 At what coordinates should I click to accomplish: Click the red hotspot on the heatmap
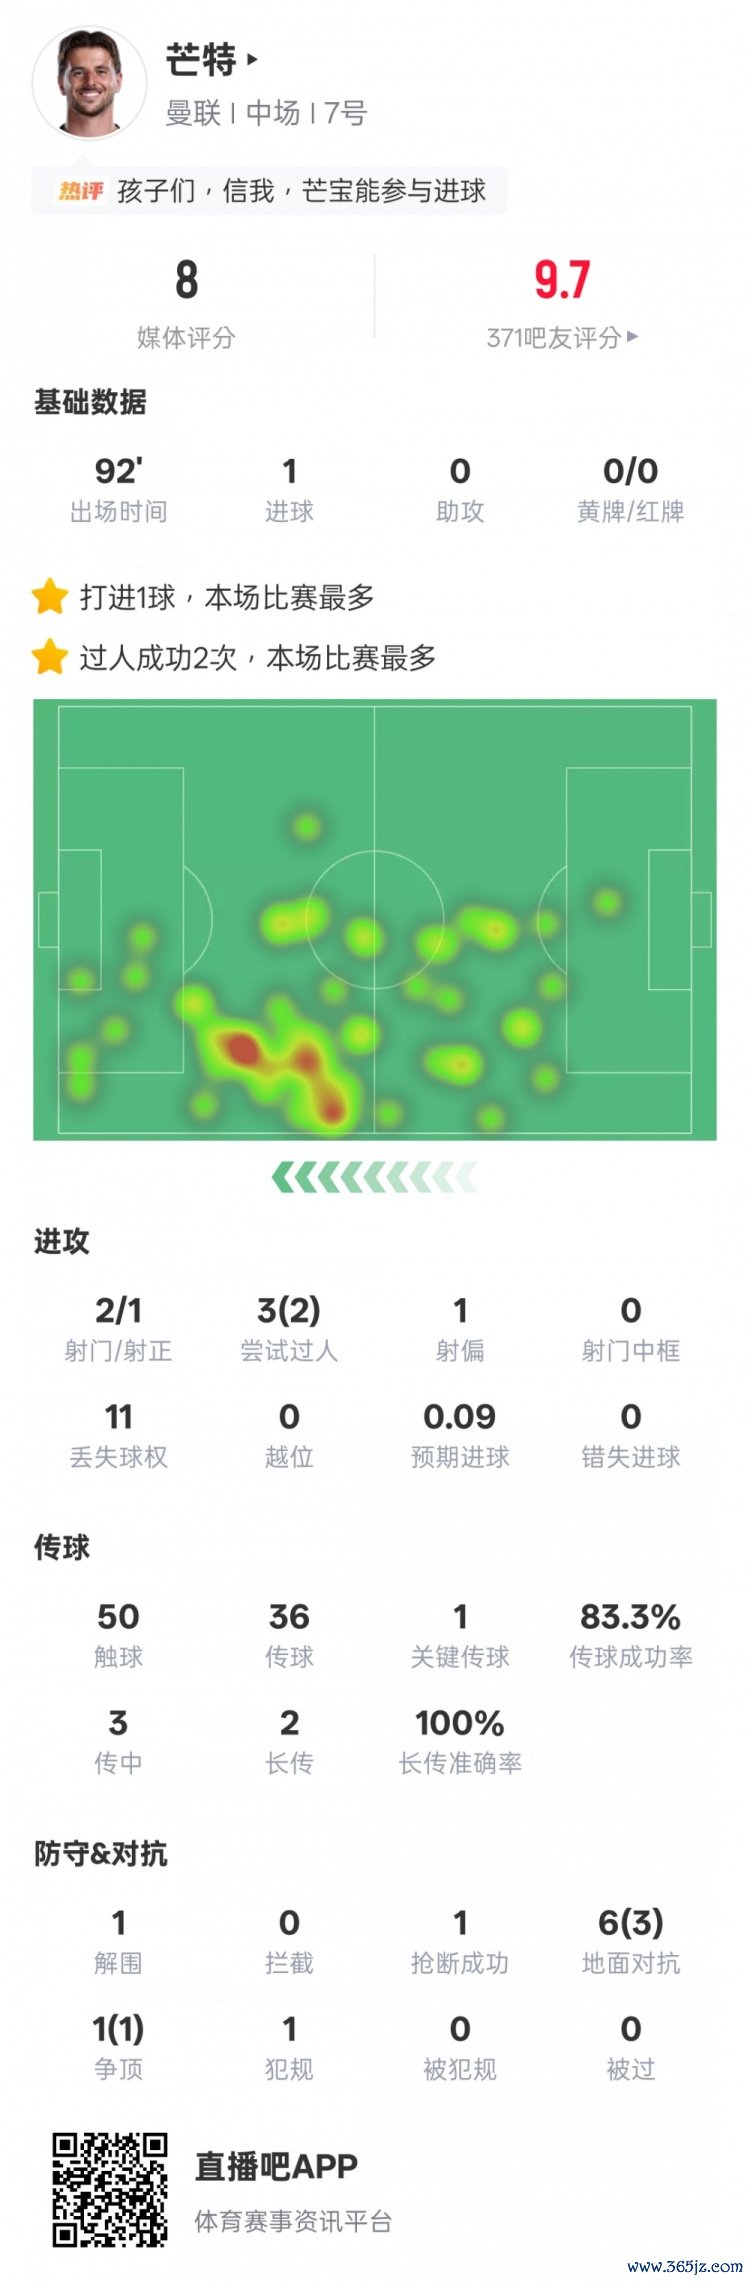coord(242,1049)
